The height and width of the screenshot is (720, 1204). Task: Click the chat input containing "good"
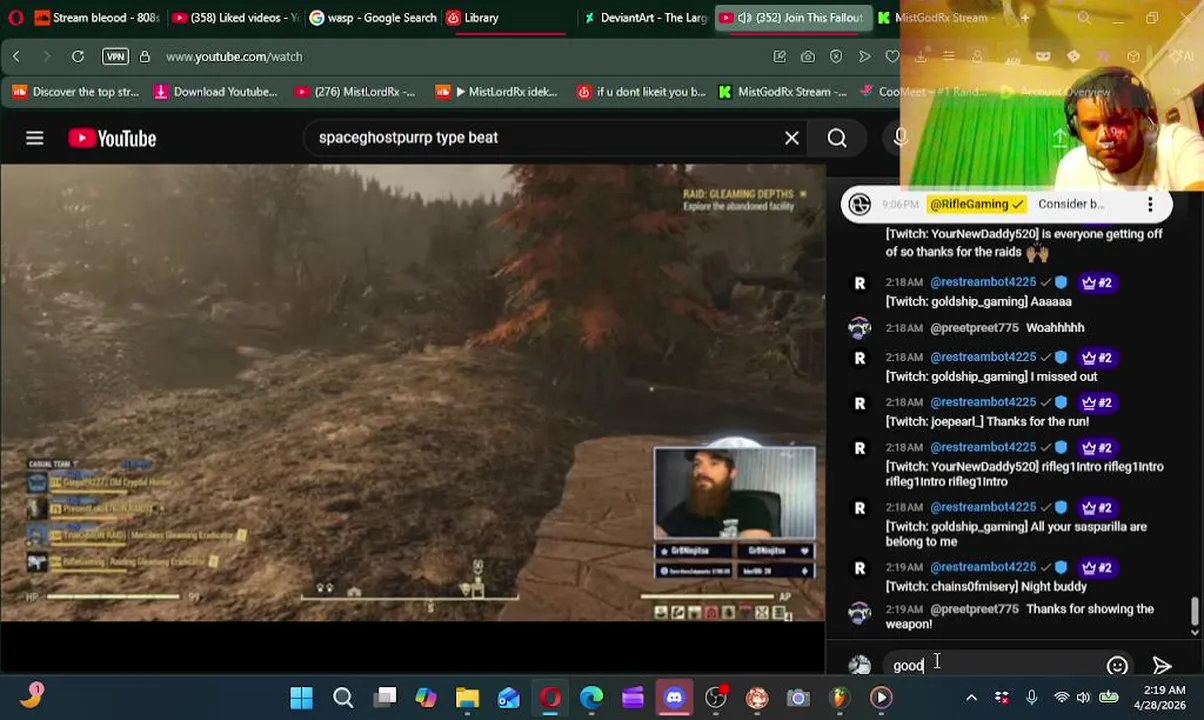(995, 666)
